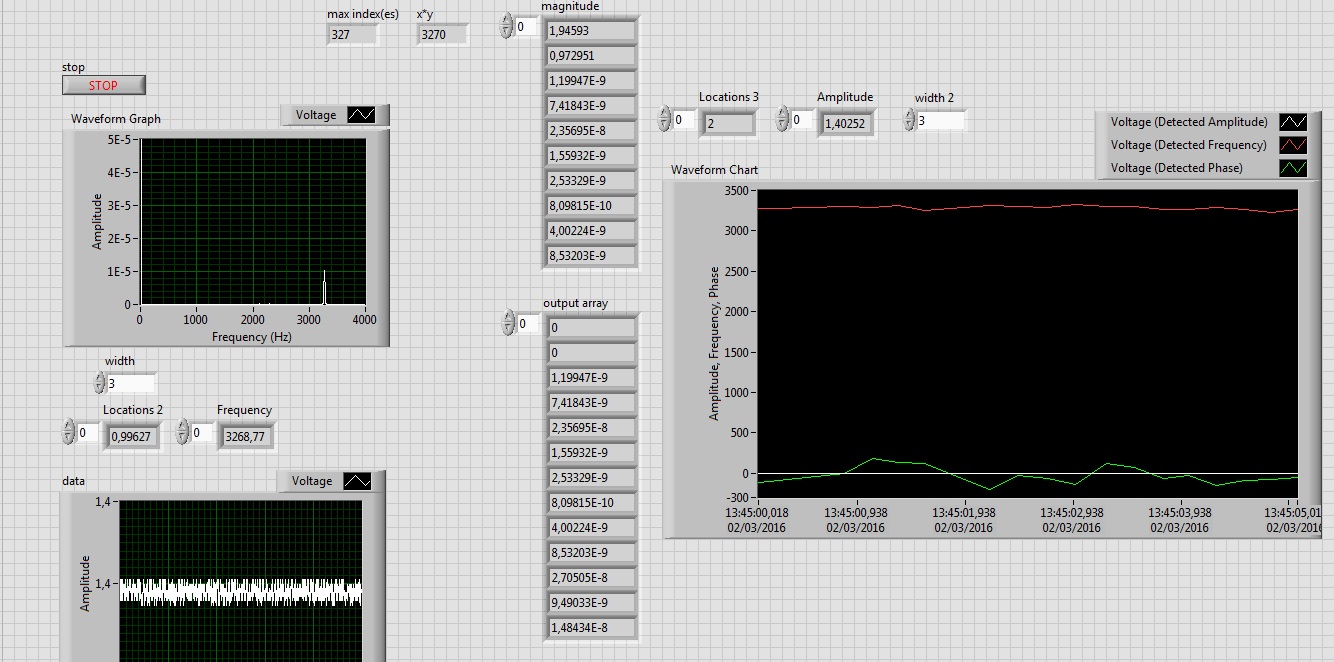Select the width 2 value field
This screenshot has width=1334, height=662.
coord(941,120)
